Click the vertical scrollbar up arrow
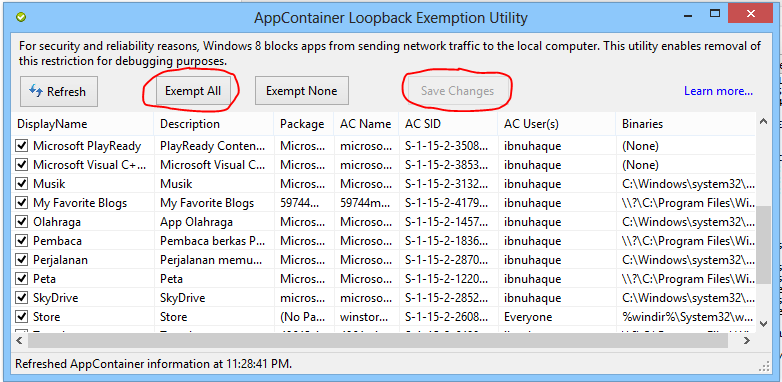The height and width of the screenshot is (382, 782). click(x=763, y=121)
